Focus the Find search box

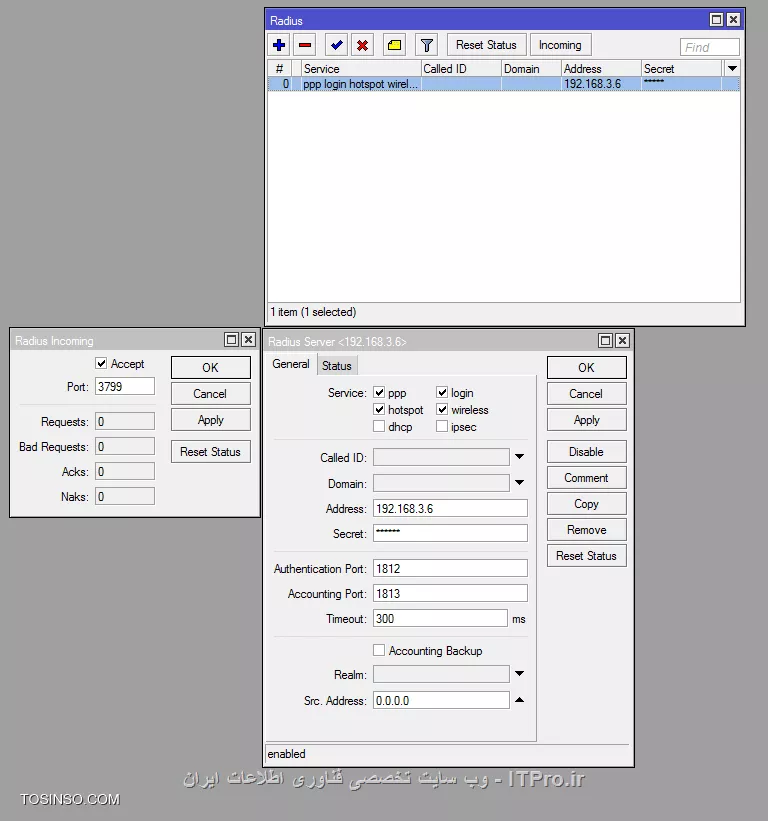[709, 47]
